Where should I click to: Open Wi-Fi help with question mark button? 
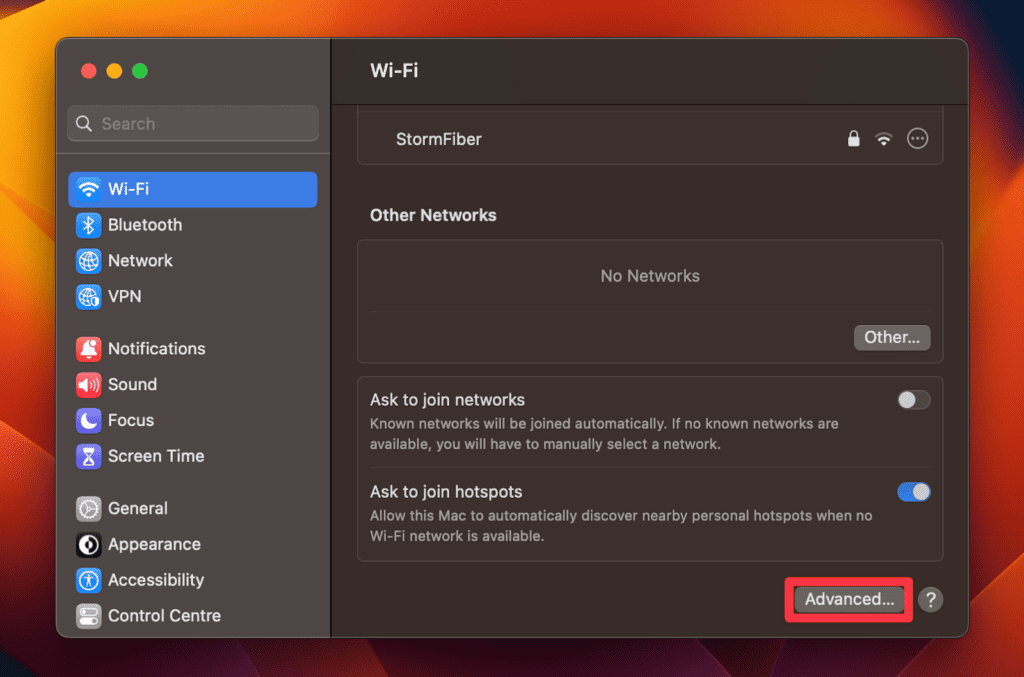[x=930, y=600]
